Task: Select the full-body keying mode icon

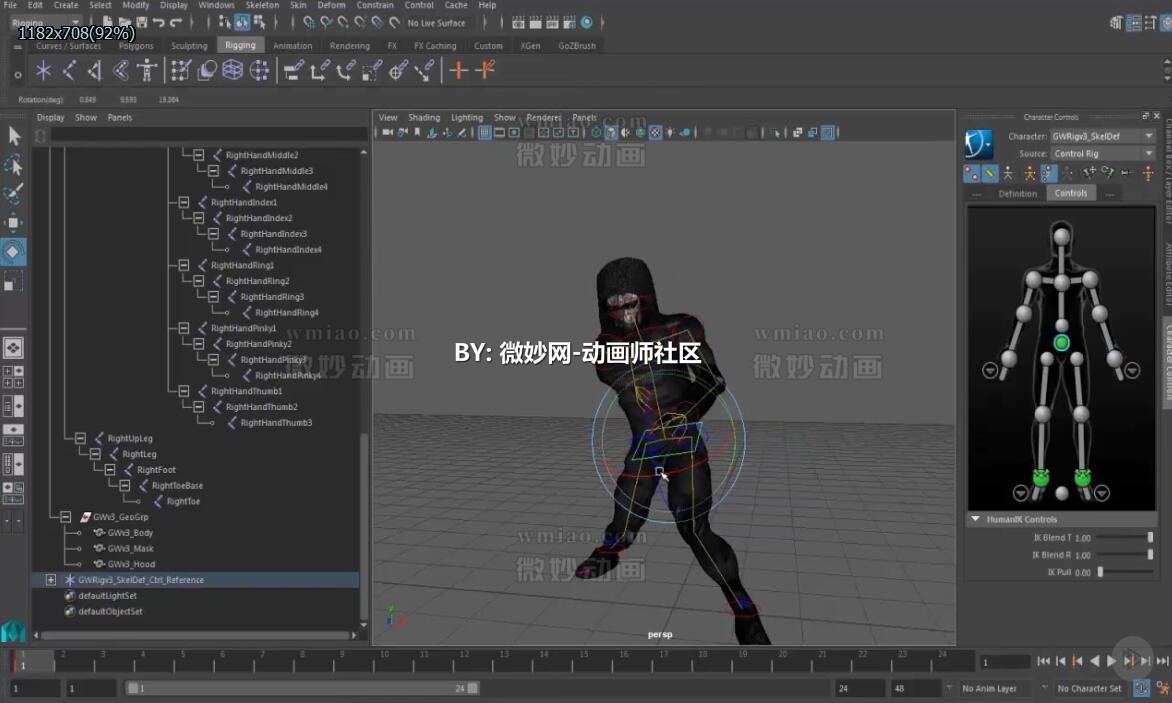Action: (x=1009, y=173)
